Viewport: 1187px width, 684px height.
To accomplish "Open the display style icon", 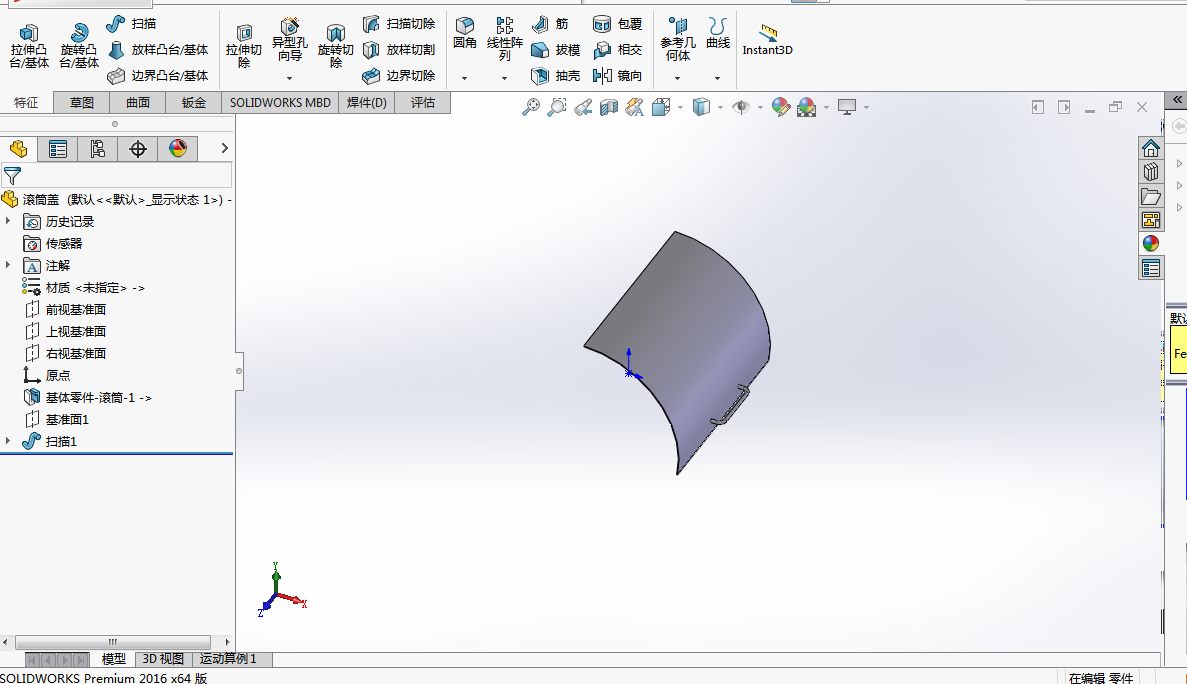I will pyautogui.click(x=702, y=107).
